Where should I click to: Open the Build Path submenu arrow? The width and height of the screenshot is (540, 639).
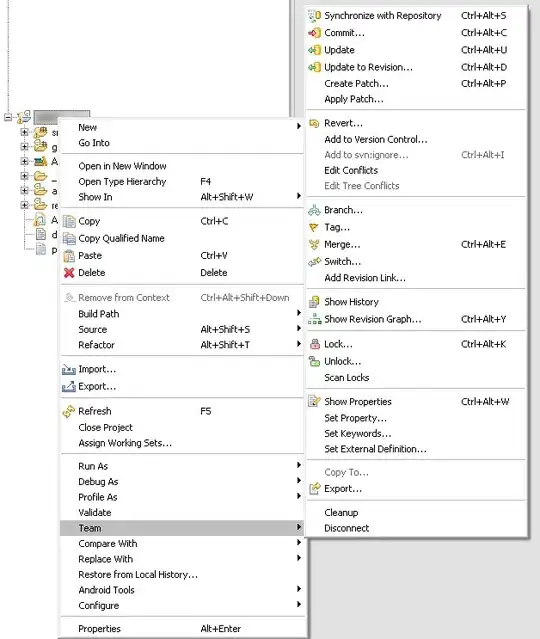[x=299, y=313]
